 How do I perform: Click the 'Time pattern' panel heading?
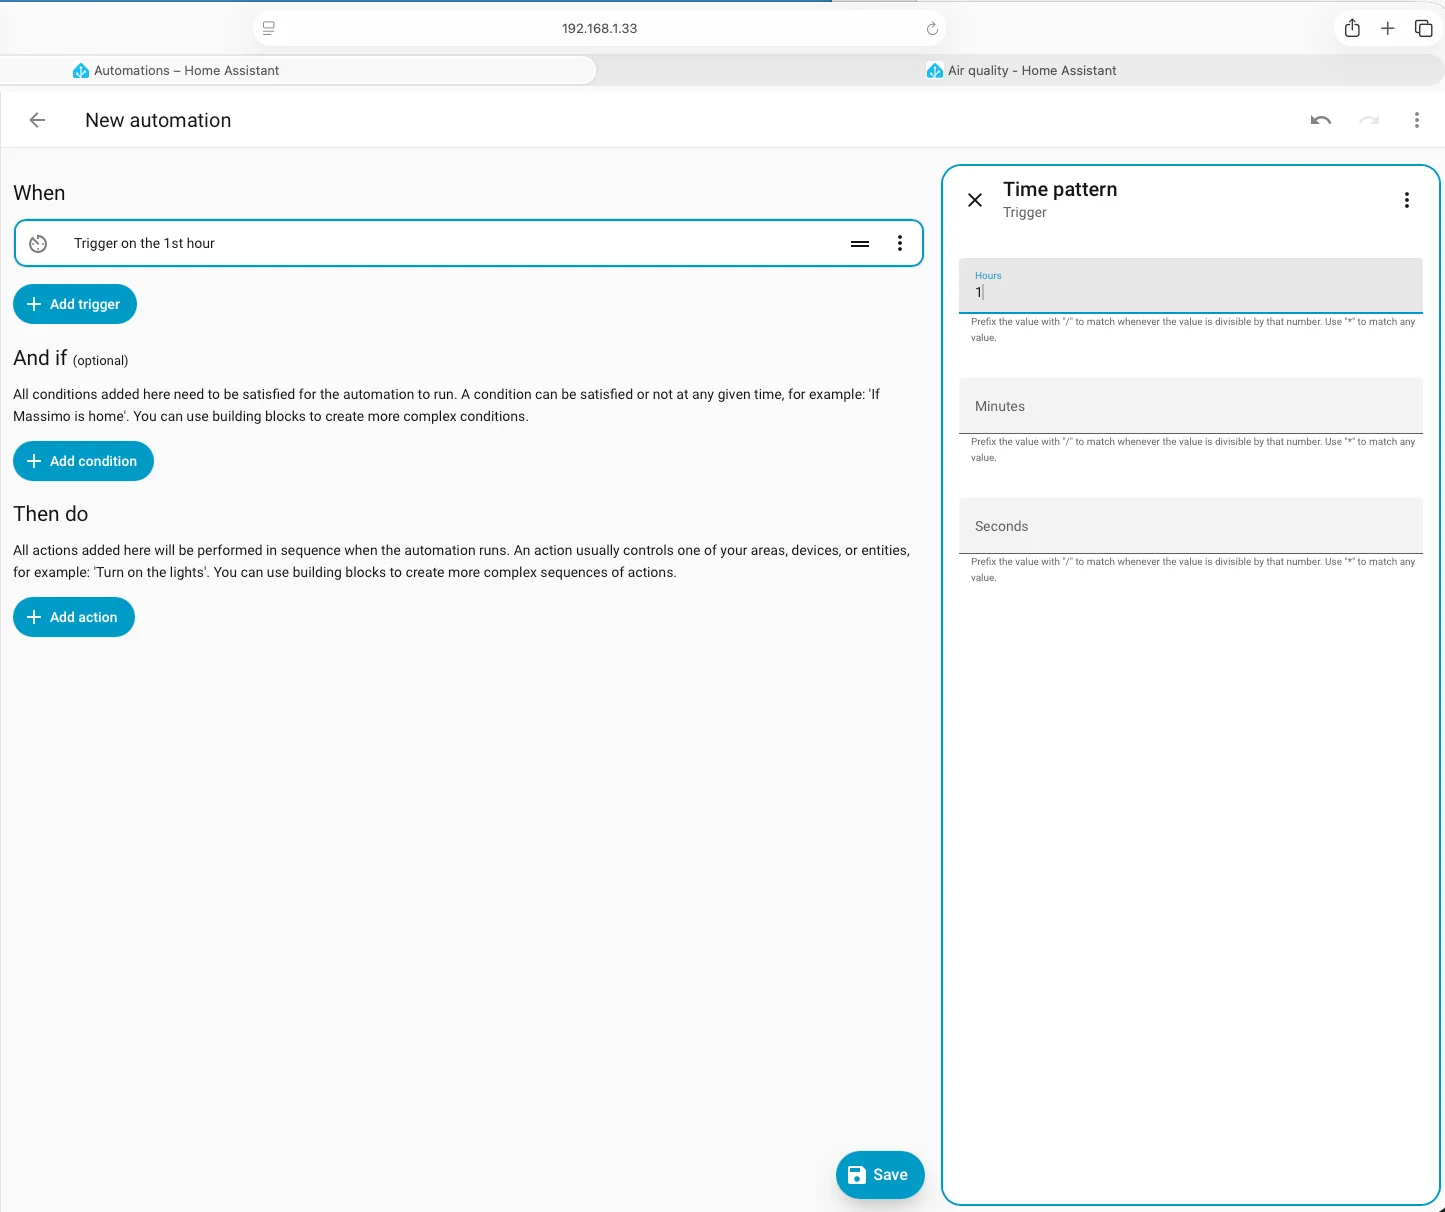pyautogui.click(x=1060, y=189)
